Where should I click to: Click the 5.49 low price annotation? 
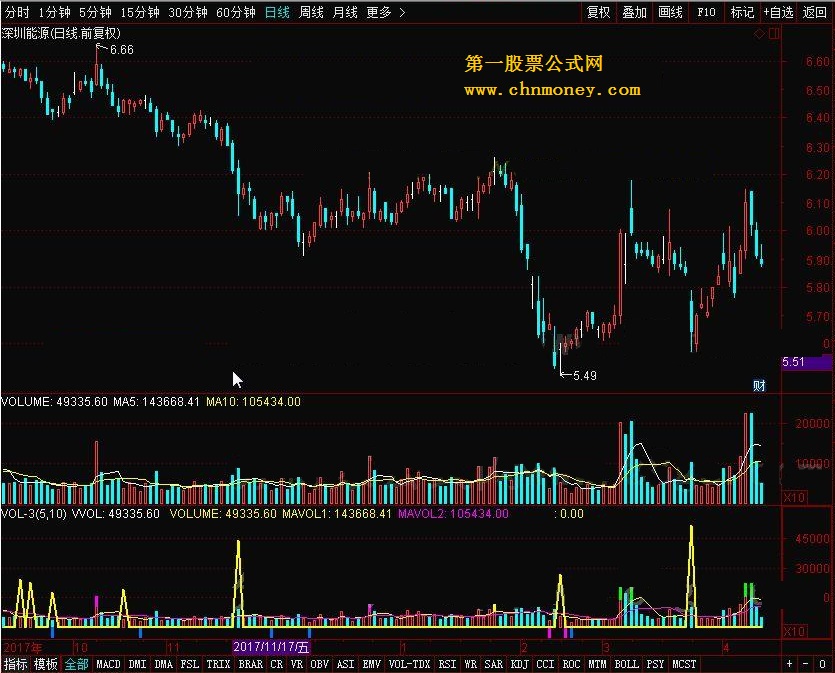pyautogui.click(x=585, y=376)
